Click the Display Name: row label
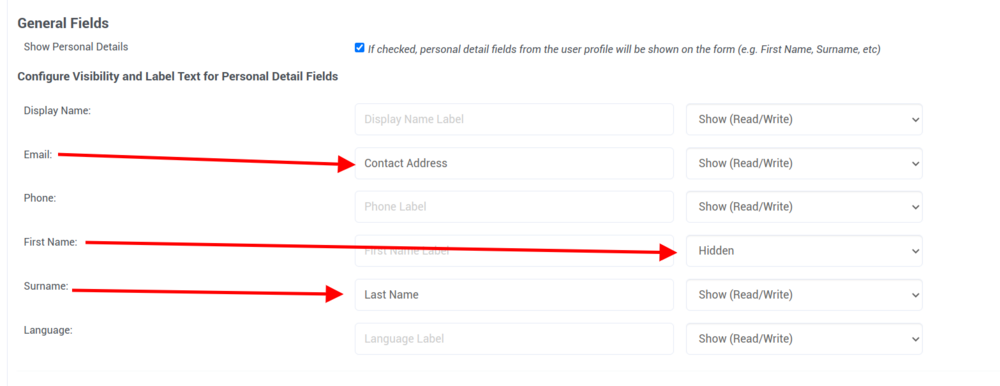Viewport: 1000px width, 386px height. click(x=57, y=111)
